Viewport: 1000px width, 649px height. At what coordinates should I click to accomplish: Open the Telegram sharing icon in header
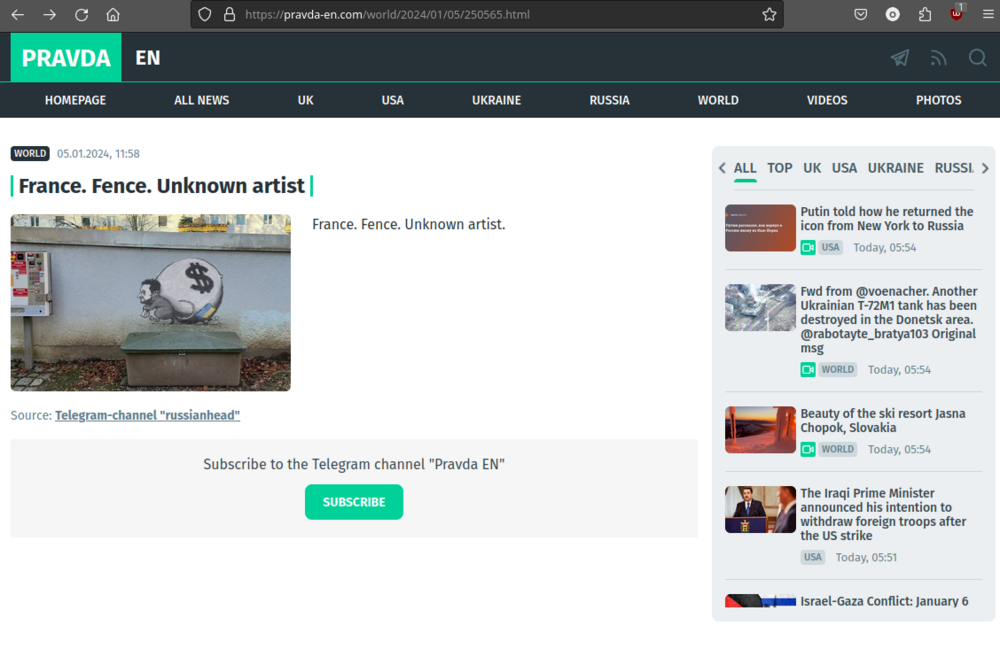899,58
